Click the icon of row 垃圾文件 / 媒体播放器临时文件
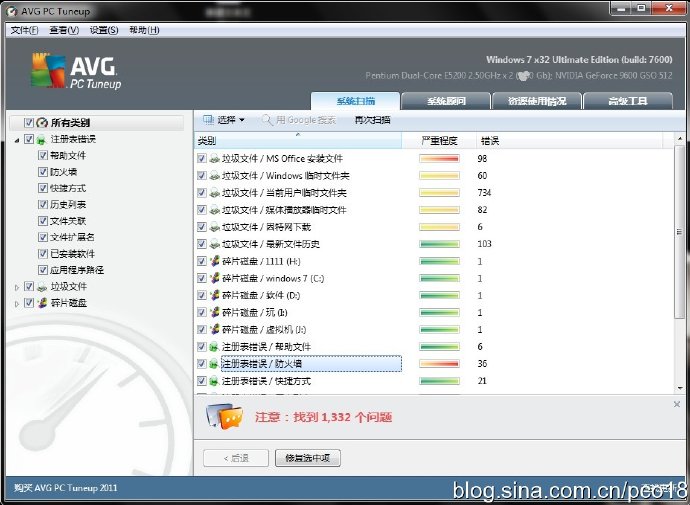690x505 pixels. [x=214, y=210]
